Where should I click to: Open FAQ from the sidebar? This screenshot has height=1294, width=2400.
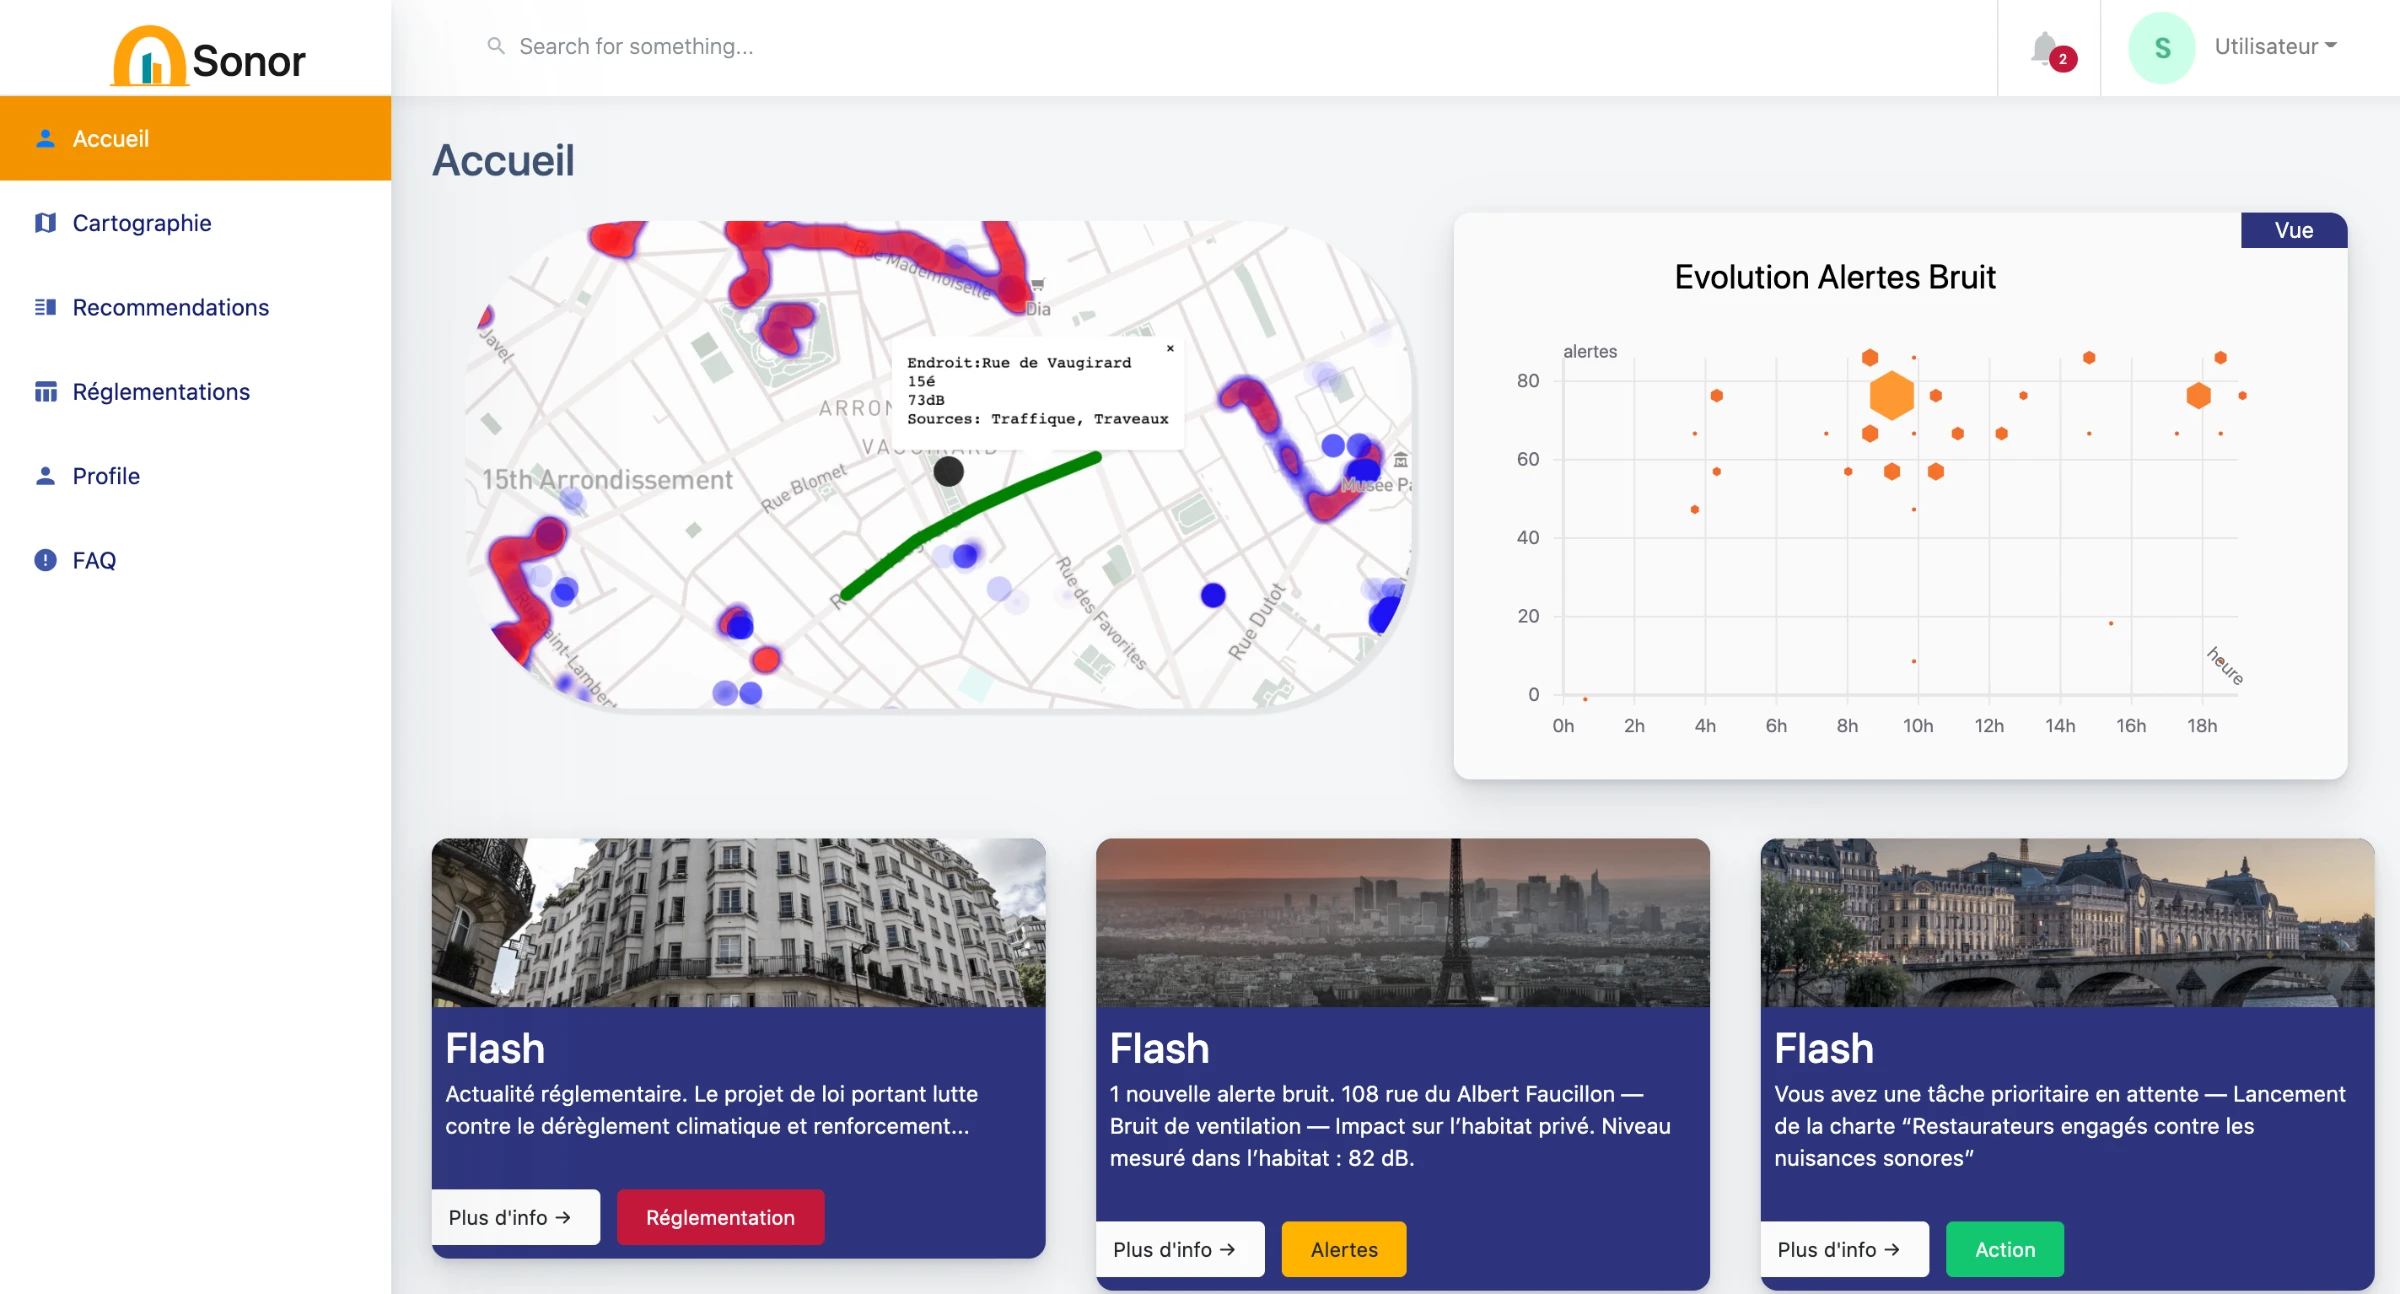coord(195,560)
